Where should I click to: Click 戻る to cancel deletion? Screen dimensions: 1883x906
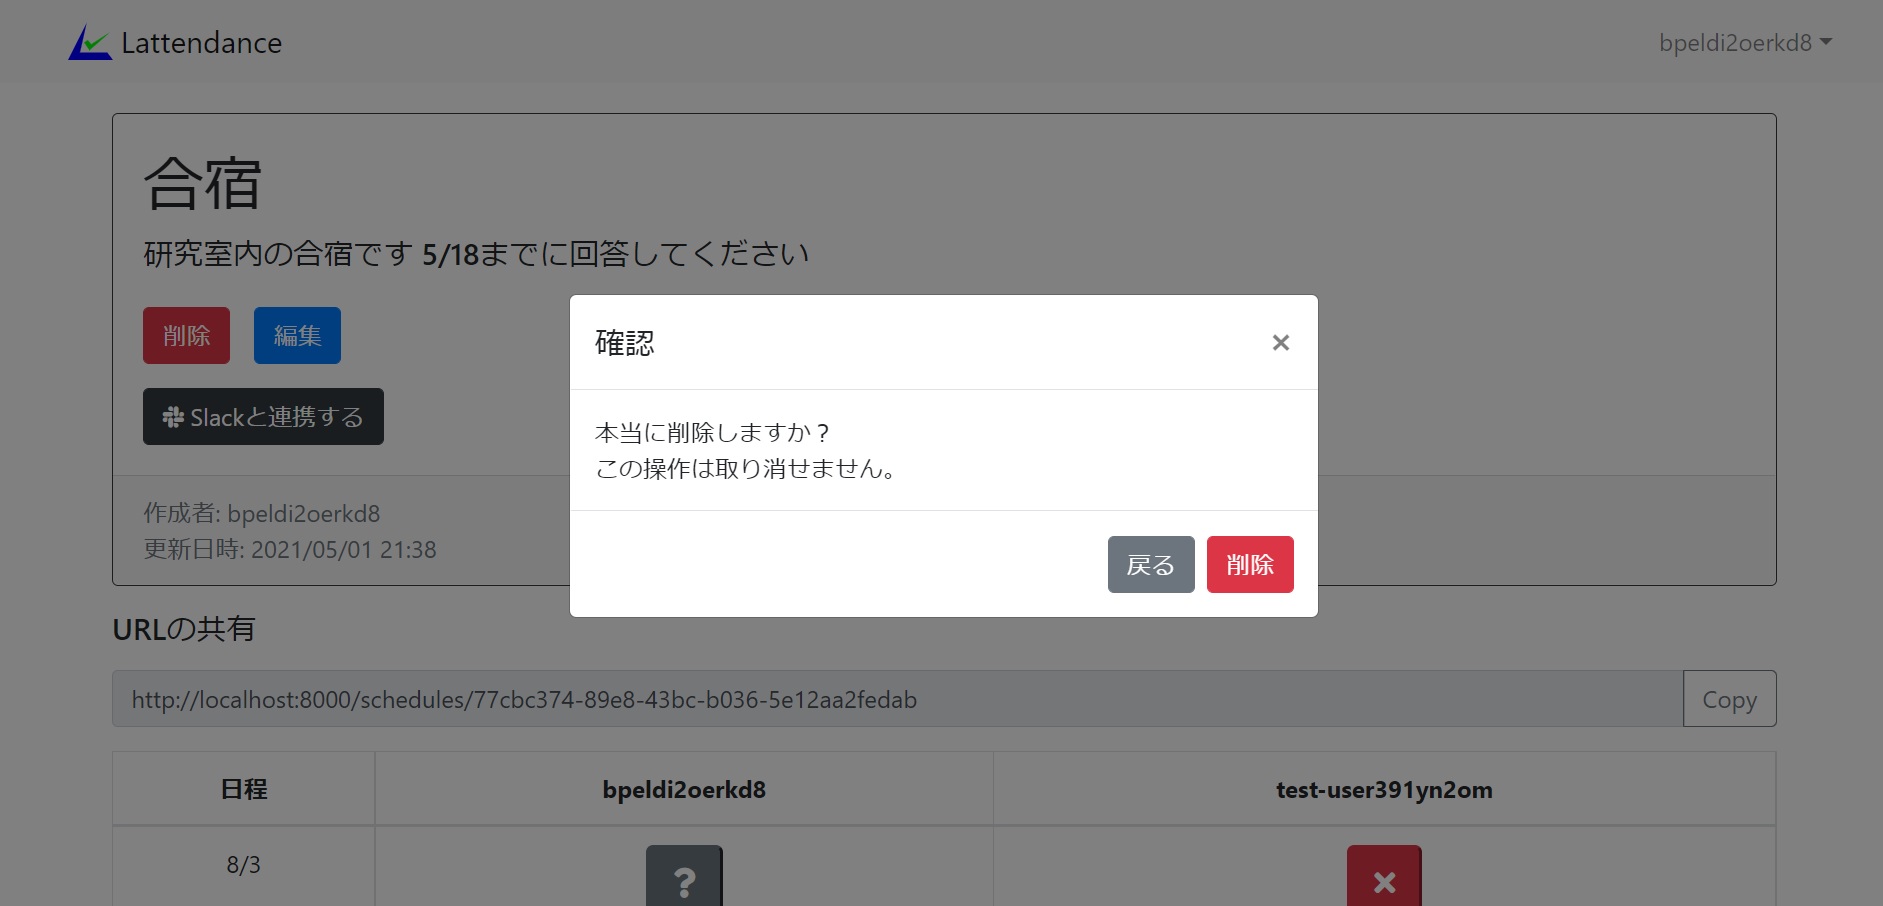coord(1151,565)
